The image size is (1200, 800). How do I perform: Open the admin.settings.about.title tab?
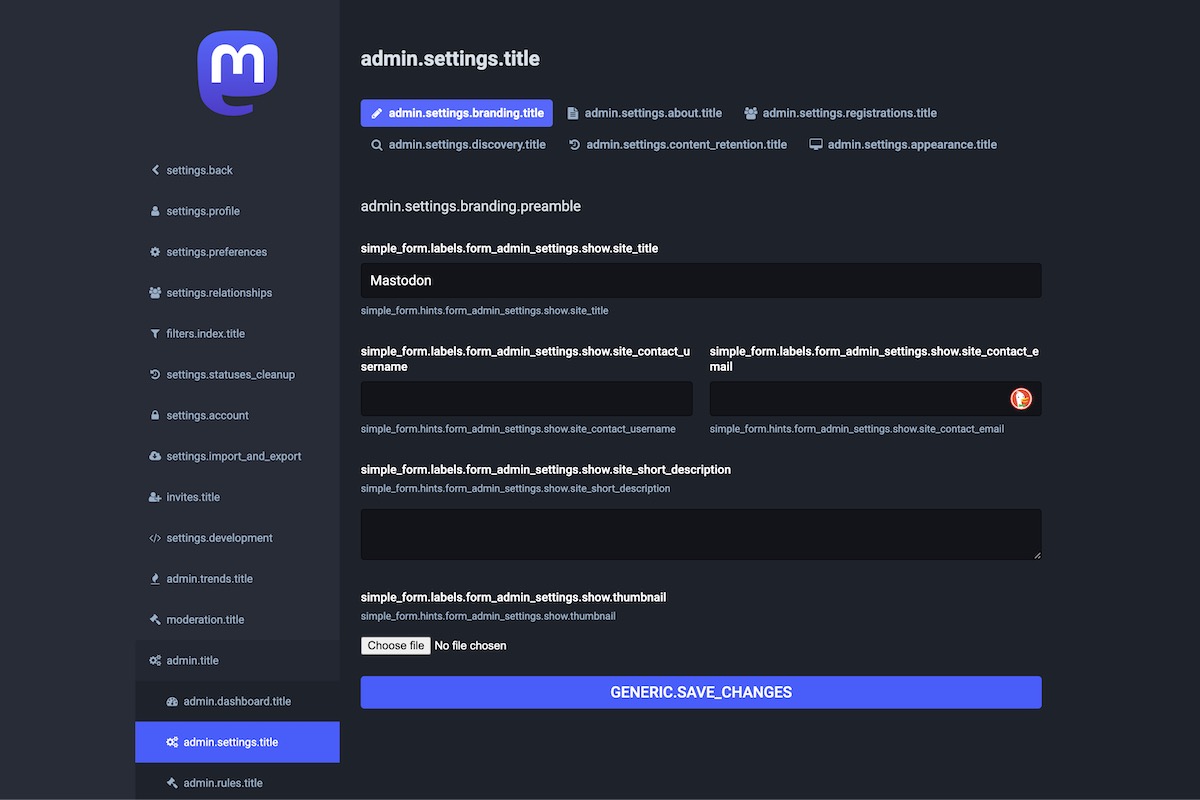[644, 113]
